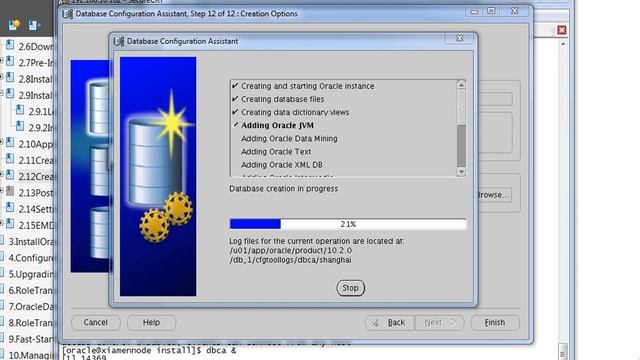Click the inner dialog title bar icon
This screenshot has width=640, height=360.
tap(119, 41)
